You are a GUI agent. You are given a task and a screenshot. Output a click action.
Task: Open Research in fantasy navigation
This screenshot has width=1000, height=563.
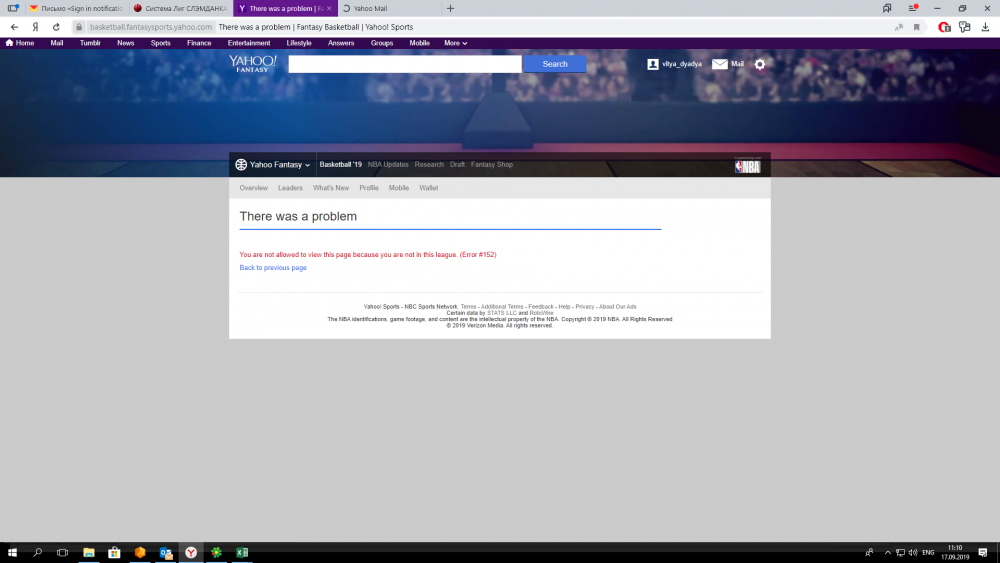429,165
